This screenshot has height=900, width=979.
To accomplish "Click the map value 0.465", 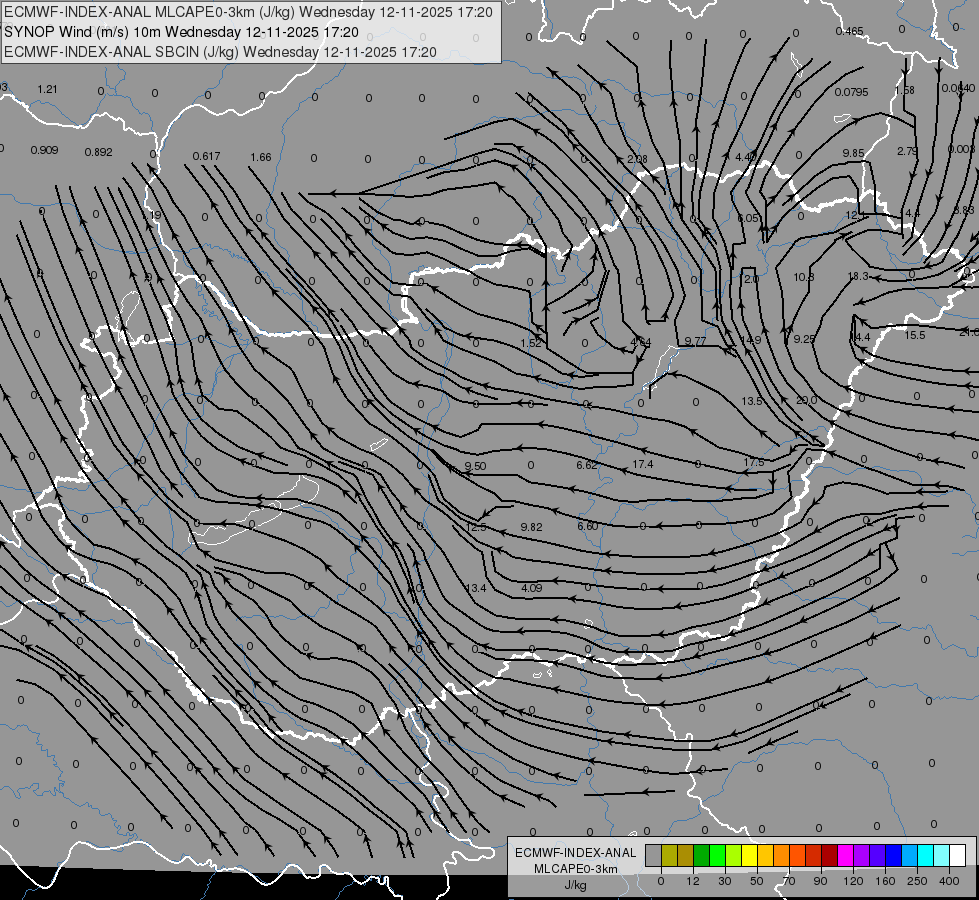I will [849, 31].
